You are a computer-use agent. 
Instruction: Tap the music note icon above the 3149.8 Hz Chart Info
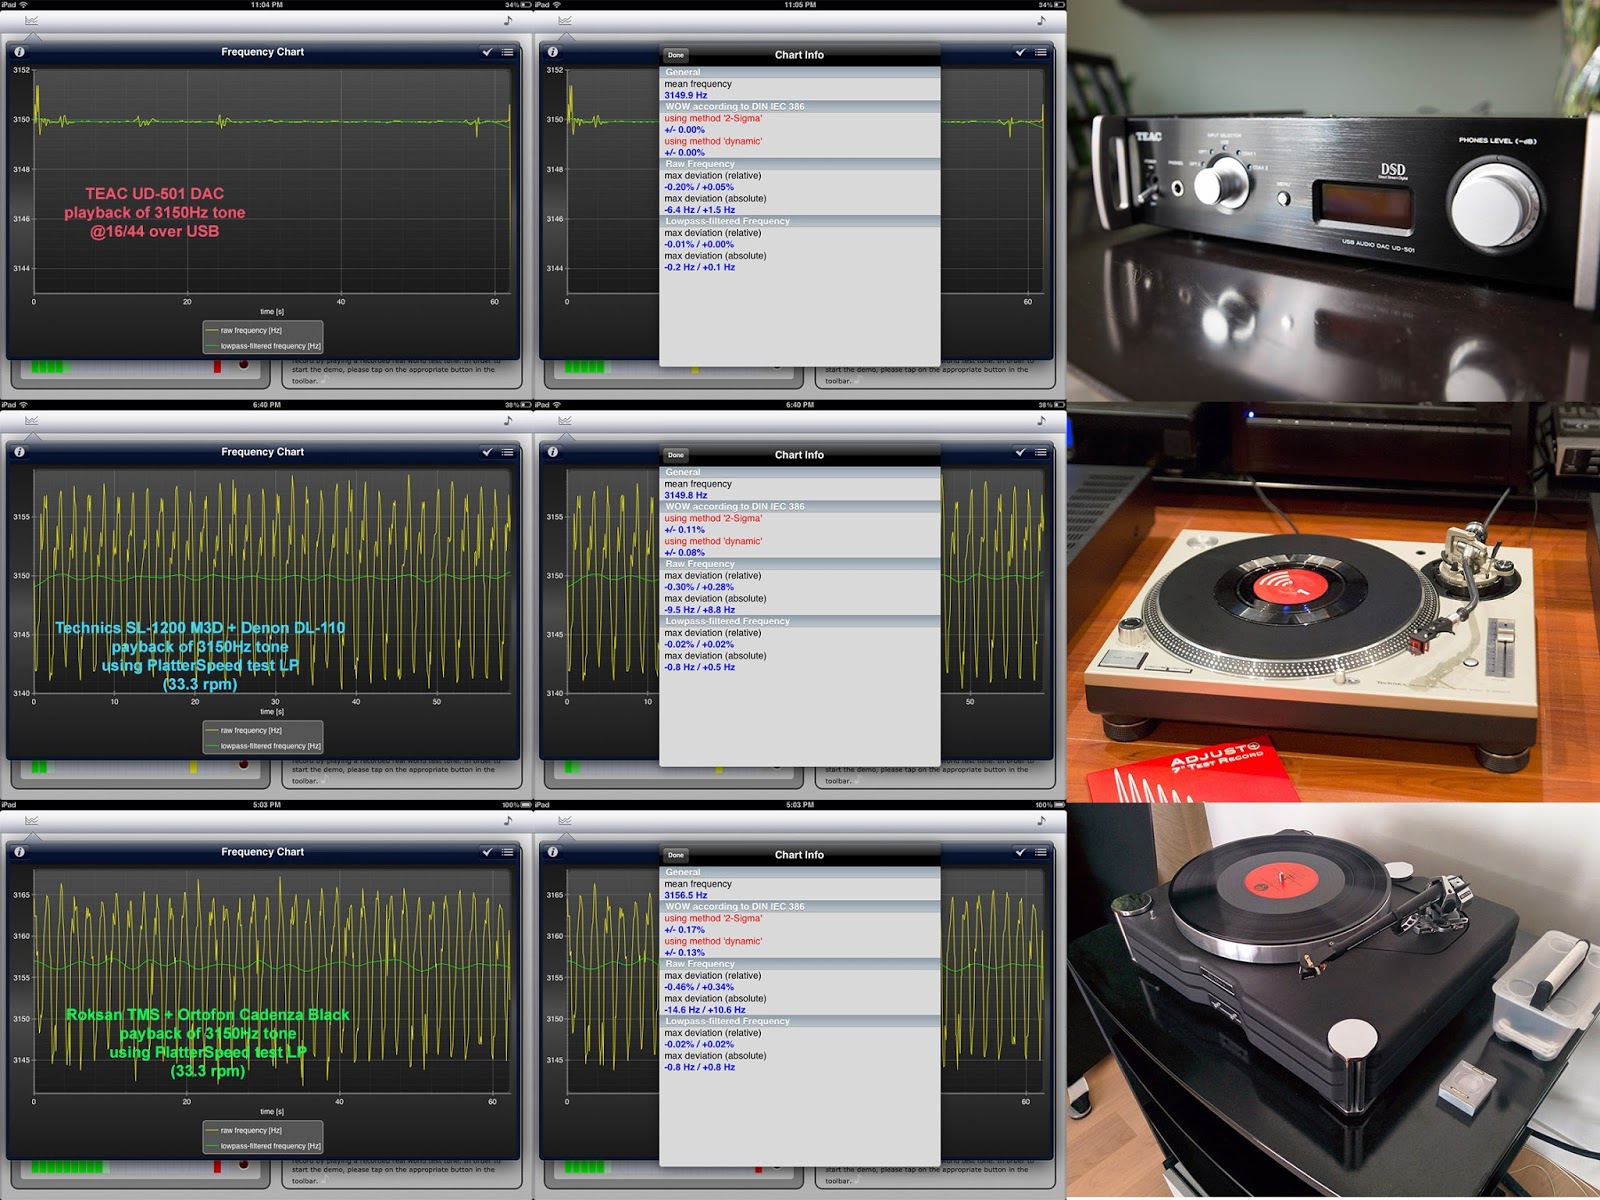pyautogui.click(x=1041, y=421)
